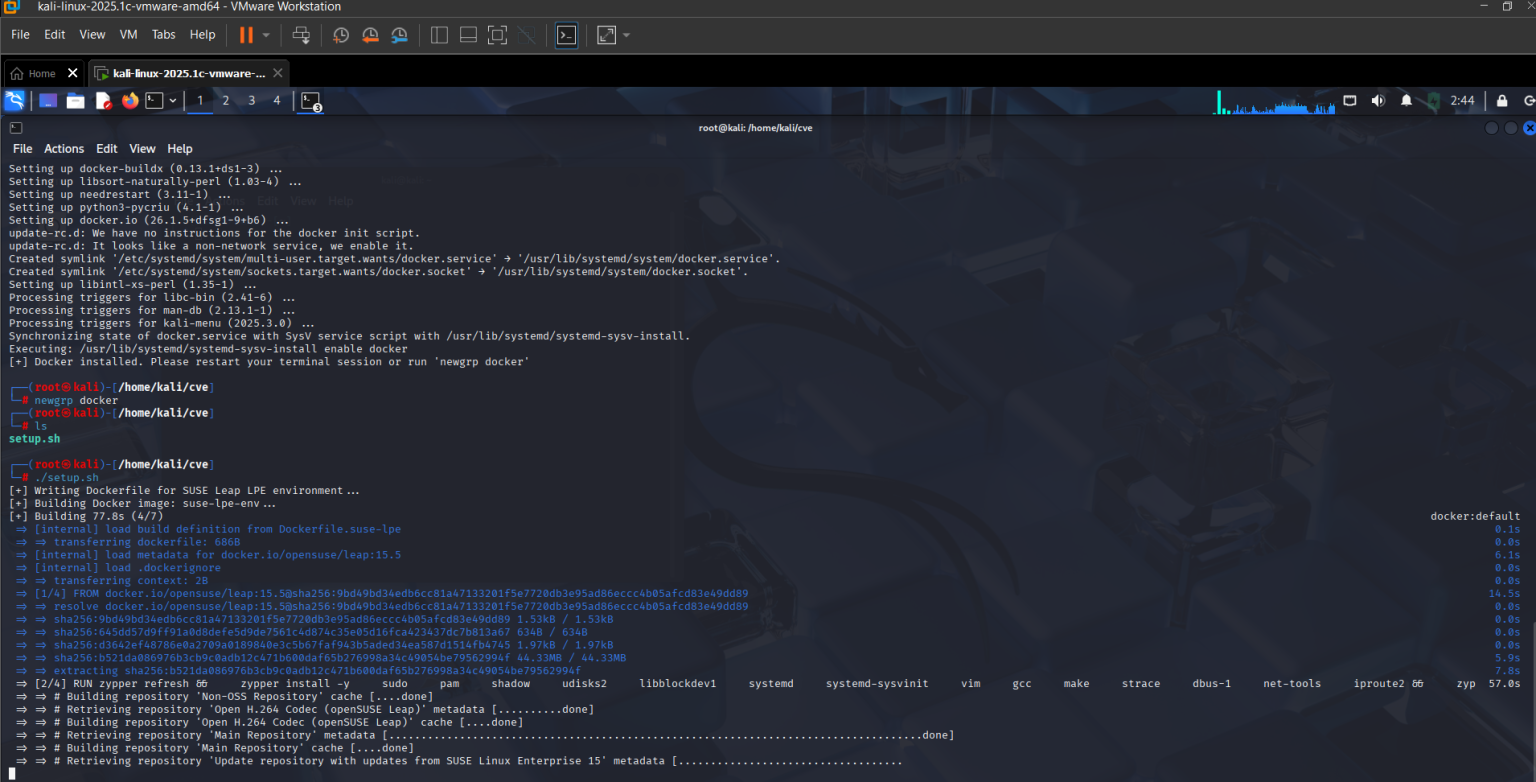Take a new VM snapshot

[x=341, y=35]
